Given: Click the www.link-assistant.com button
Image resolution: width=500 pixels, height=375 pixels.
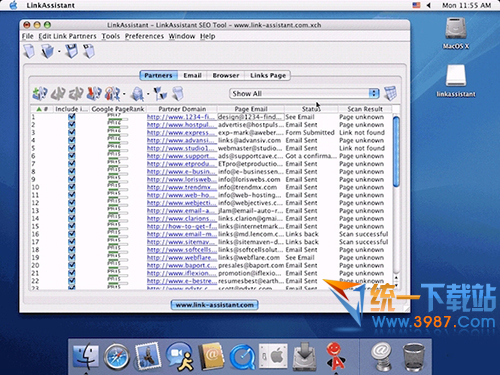Looking at the screenshot, I should tap(214, 305).
